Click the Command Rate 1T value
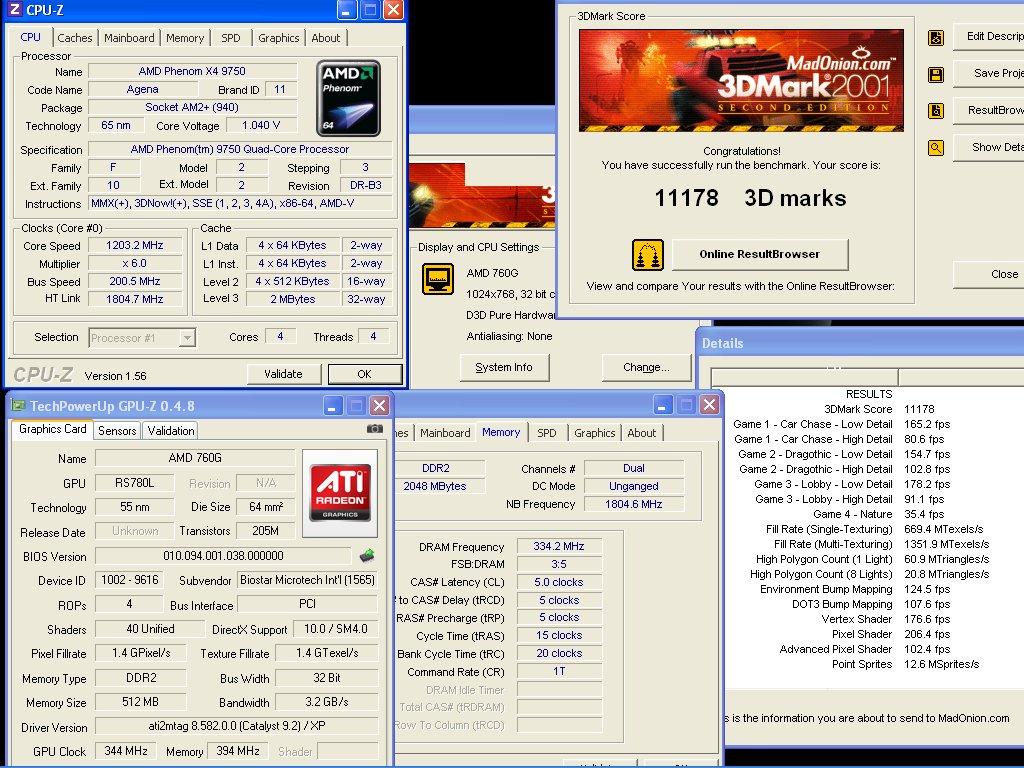This screenshot has height=768, width=1024. [x=558, y=671]
